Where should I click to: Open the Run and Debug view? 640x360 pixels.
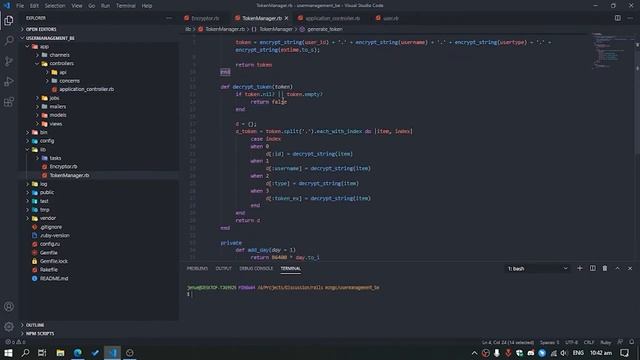pos(9,81)
